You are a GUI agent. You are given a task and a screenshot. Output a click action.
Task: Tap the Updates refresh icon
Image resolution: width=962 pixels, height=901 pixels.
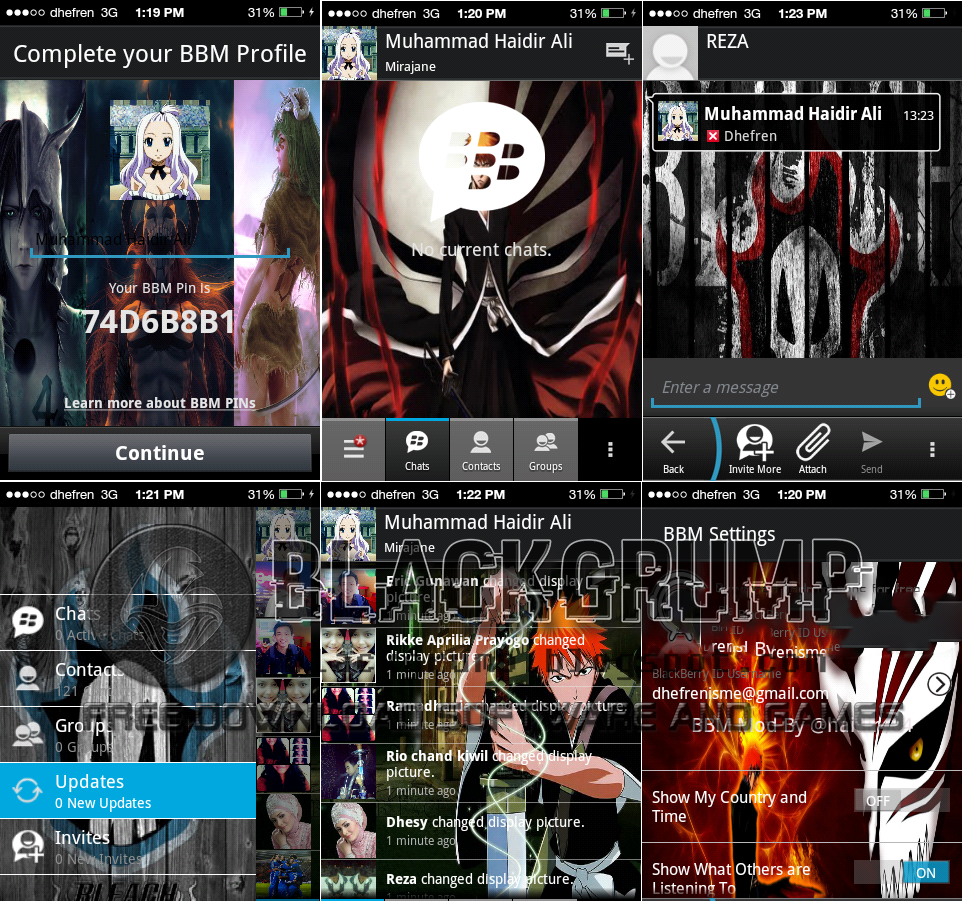(28, 791)
